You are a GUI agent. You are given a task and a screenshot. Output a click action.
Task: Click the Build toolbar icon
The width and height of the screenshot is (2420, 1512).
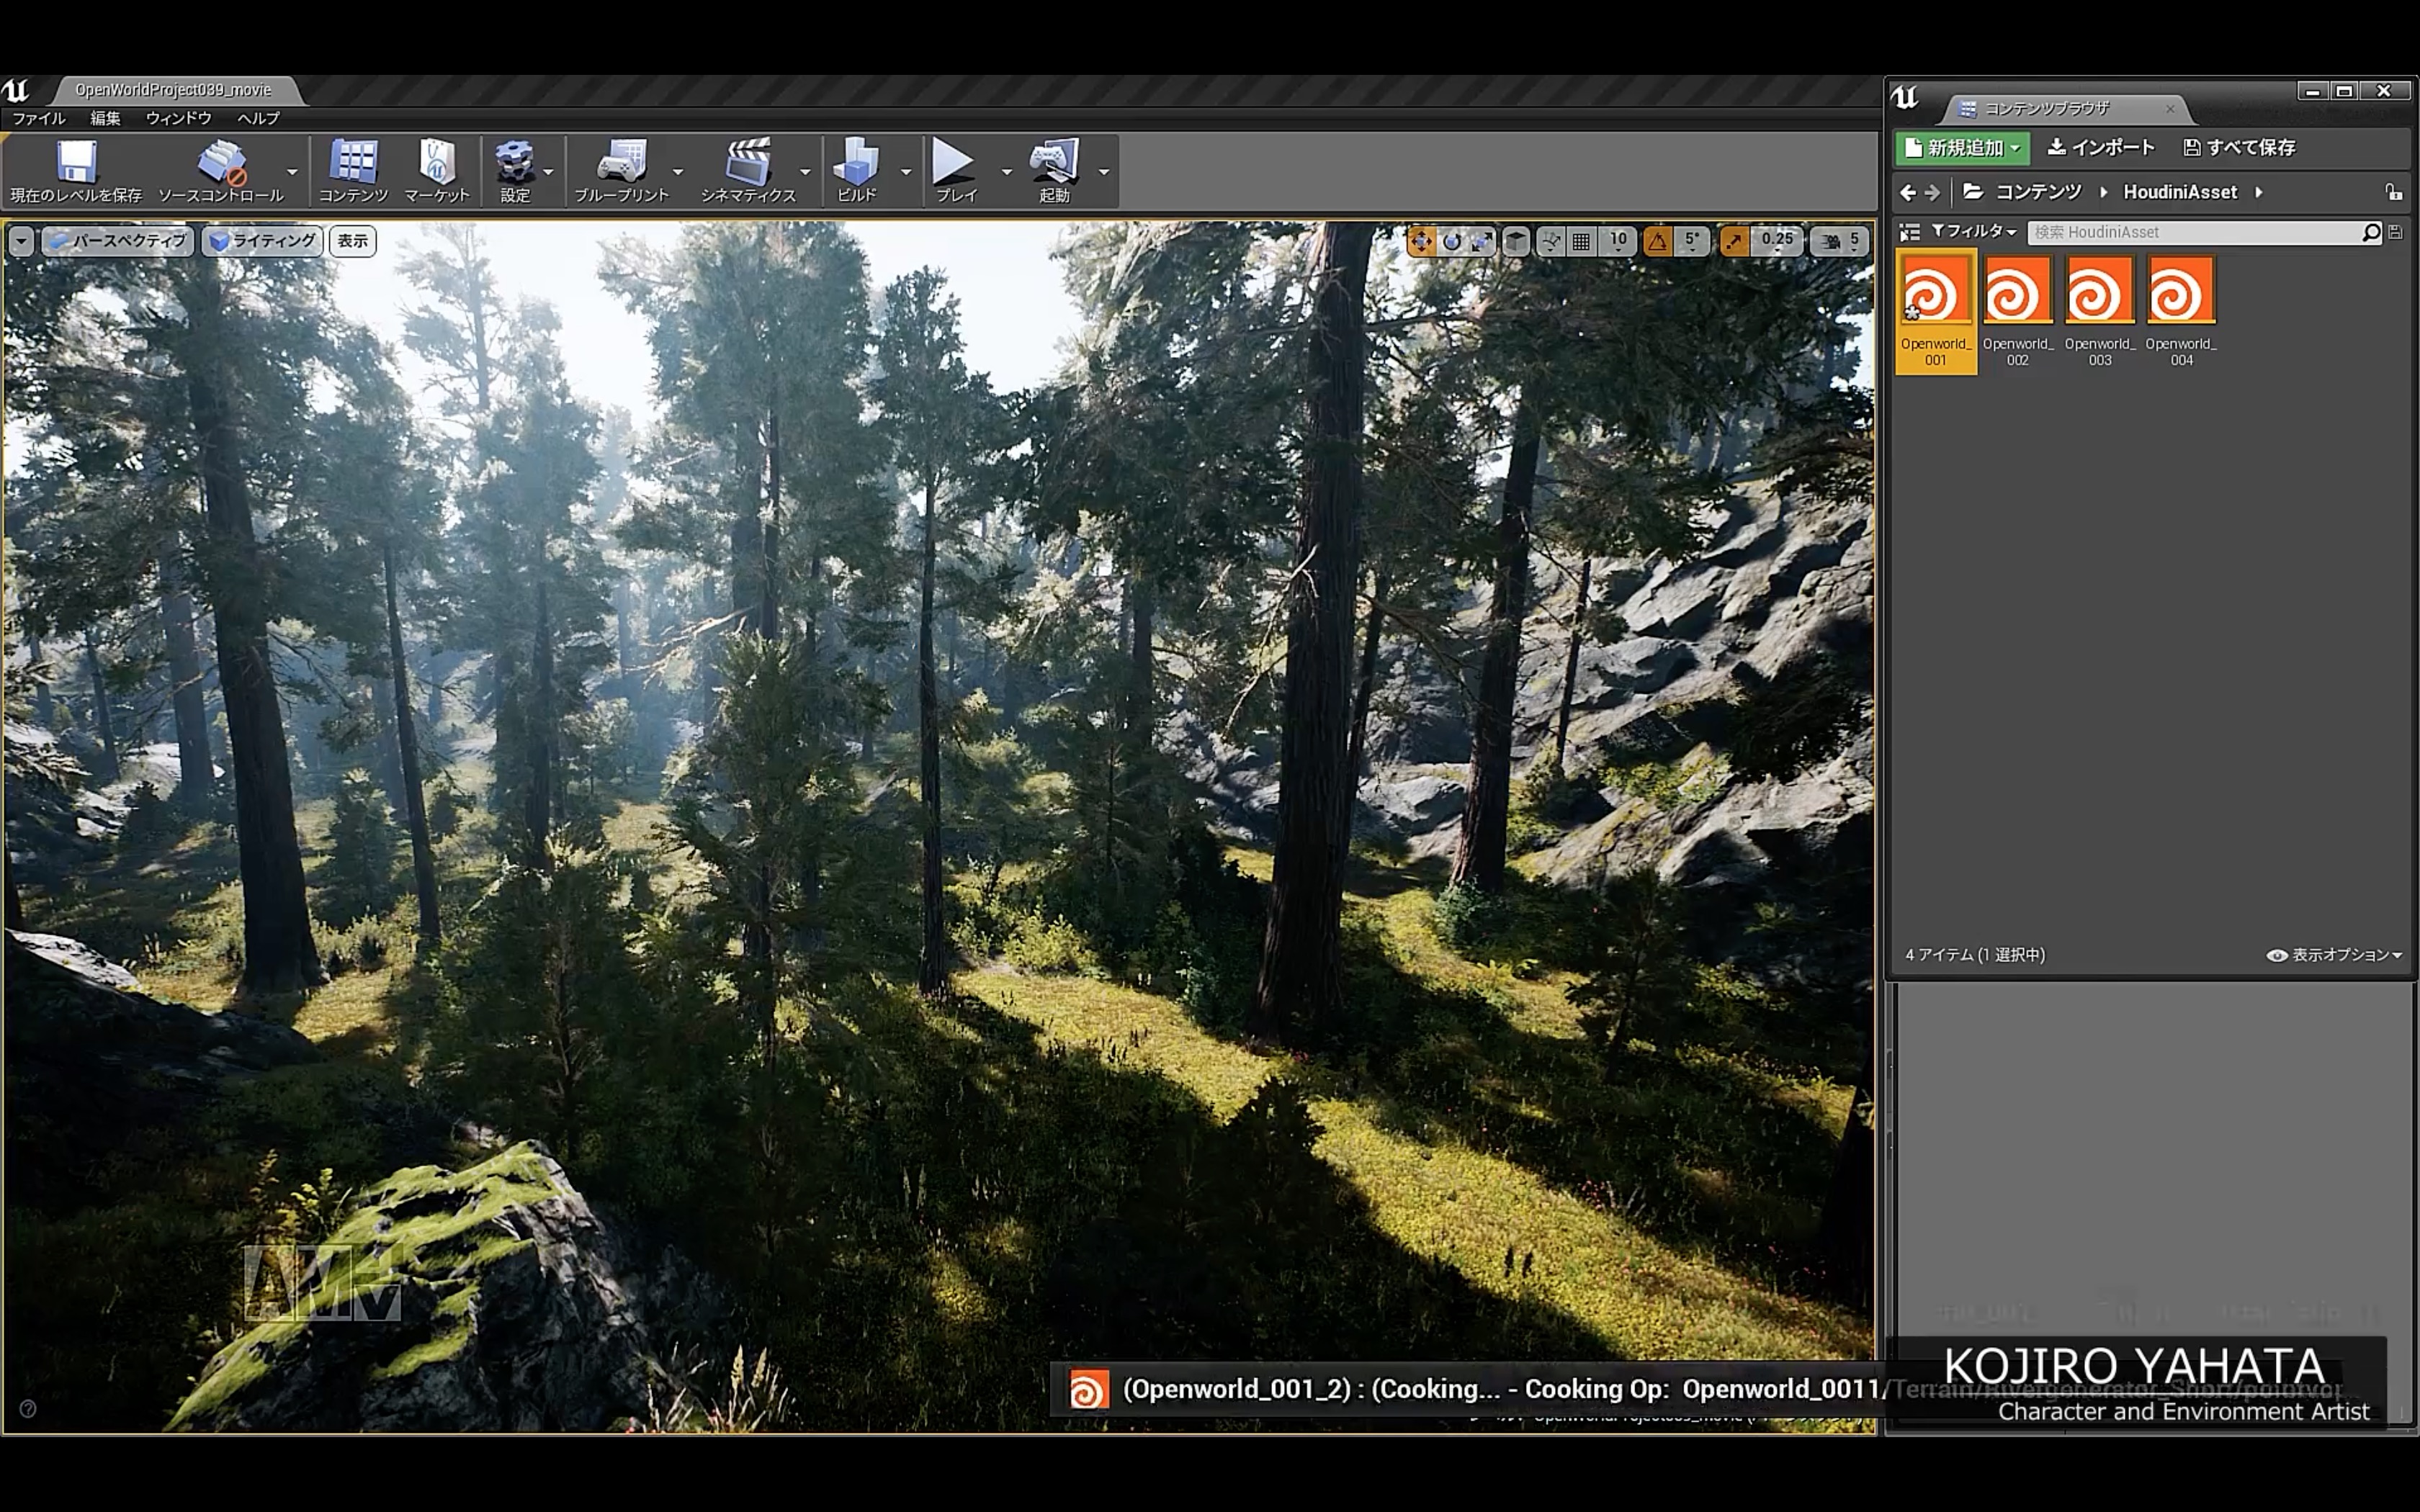point(857,171)
